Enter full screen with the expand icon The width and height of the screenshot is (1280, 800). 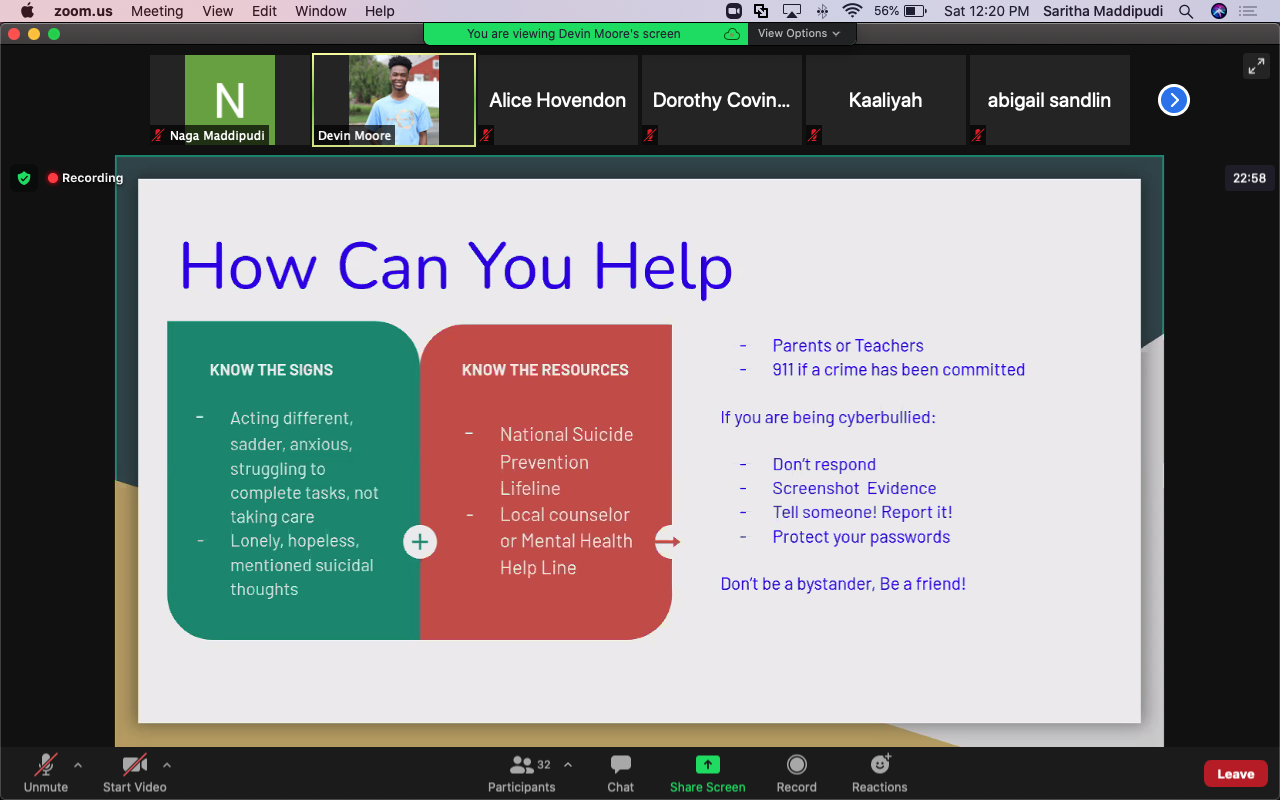[1256, 66]
